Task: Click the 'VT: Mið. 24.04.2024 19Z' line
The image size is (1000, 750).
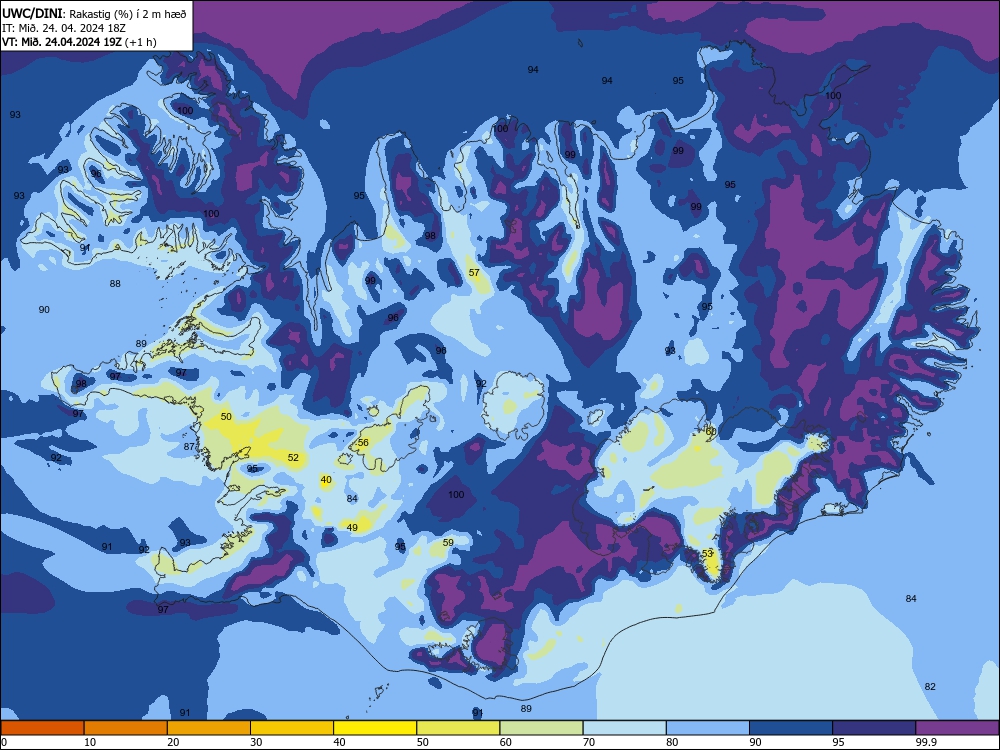Action: pos(62,42)
